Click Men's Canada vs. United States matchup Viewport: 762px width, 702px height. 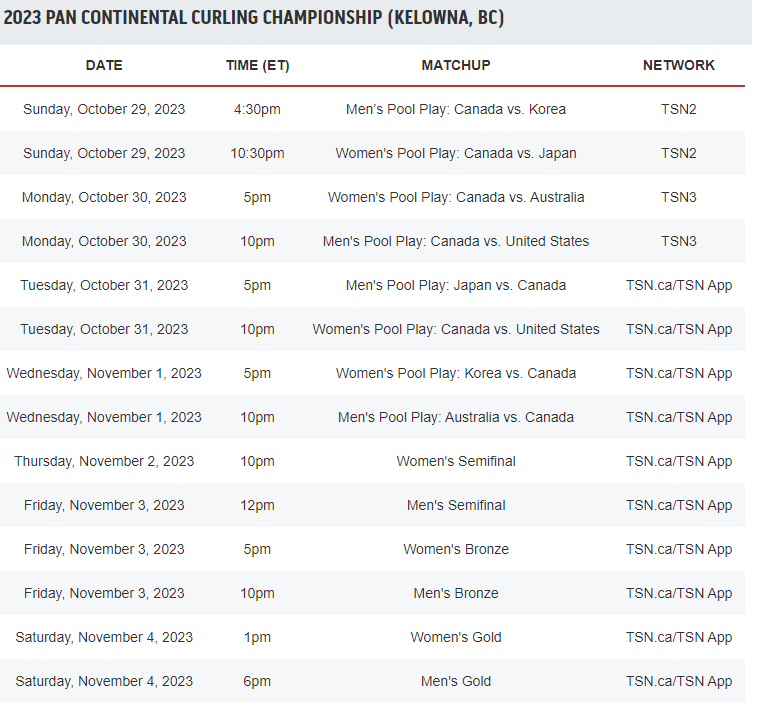tap(456, 241)
